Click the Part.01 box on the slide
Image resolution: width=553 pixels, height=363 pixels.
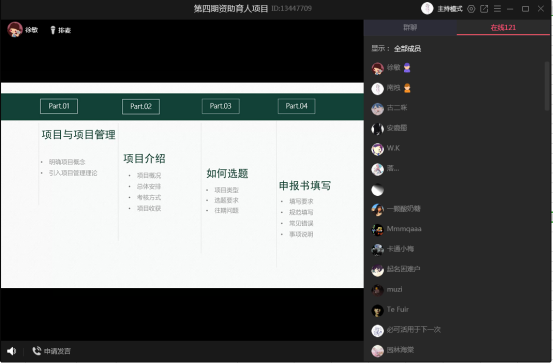coord(59,106)
